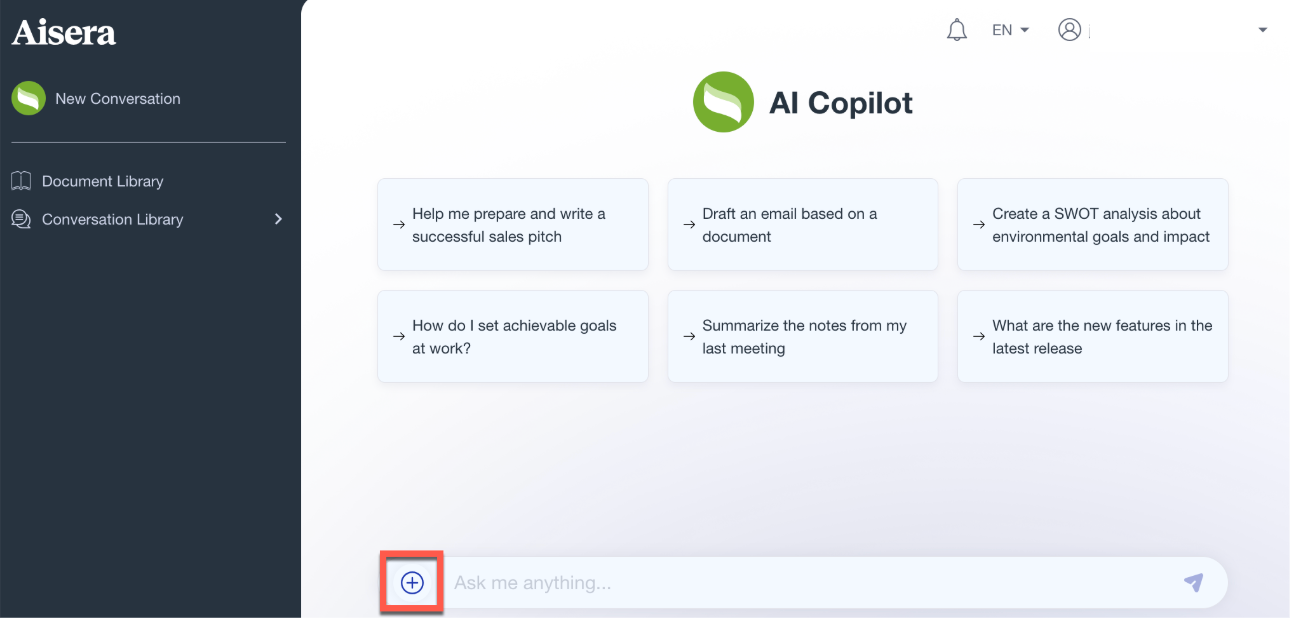
Task: Open the EN language dropdown
Action: coord(1010,30)
